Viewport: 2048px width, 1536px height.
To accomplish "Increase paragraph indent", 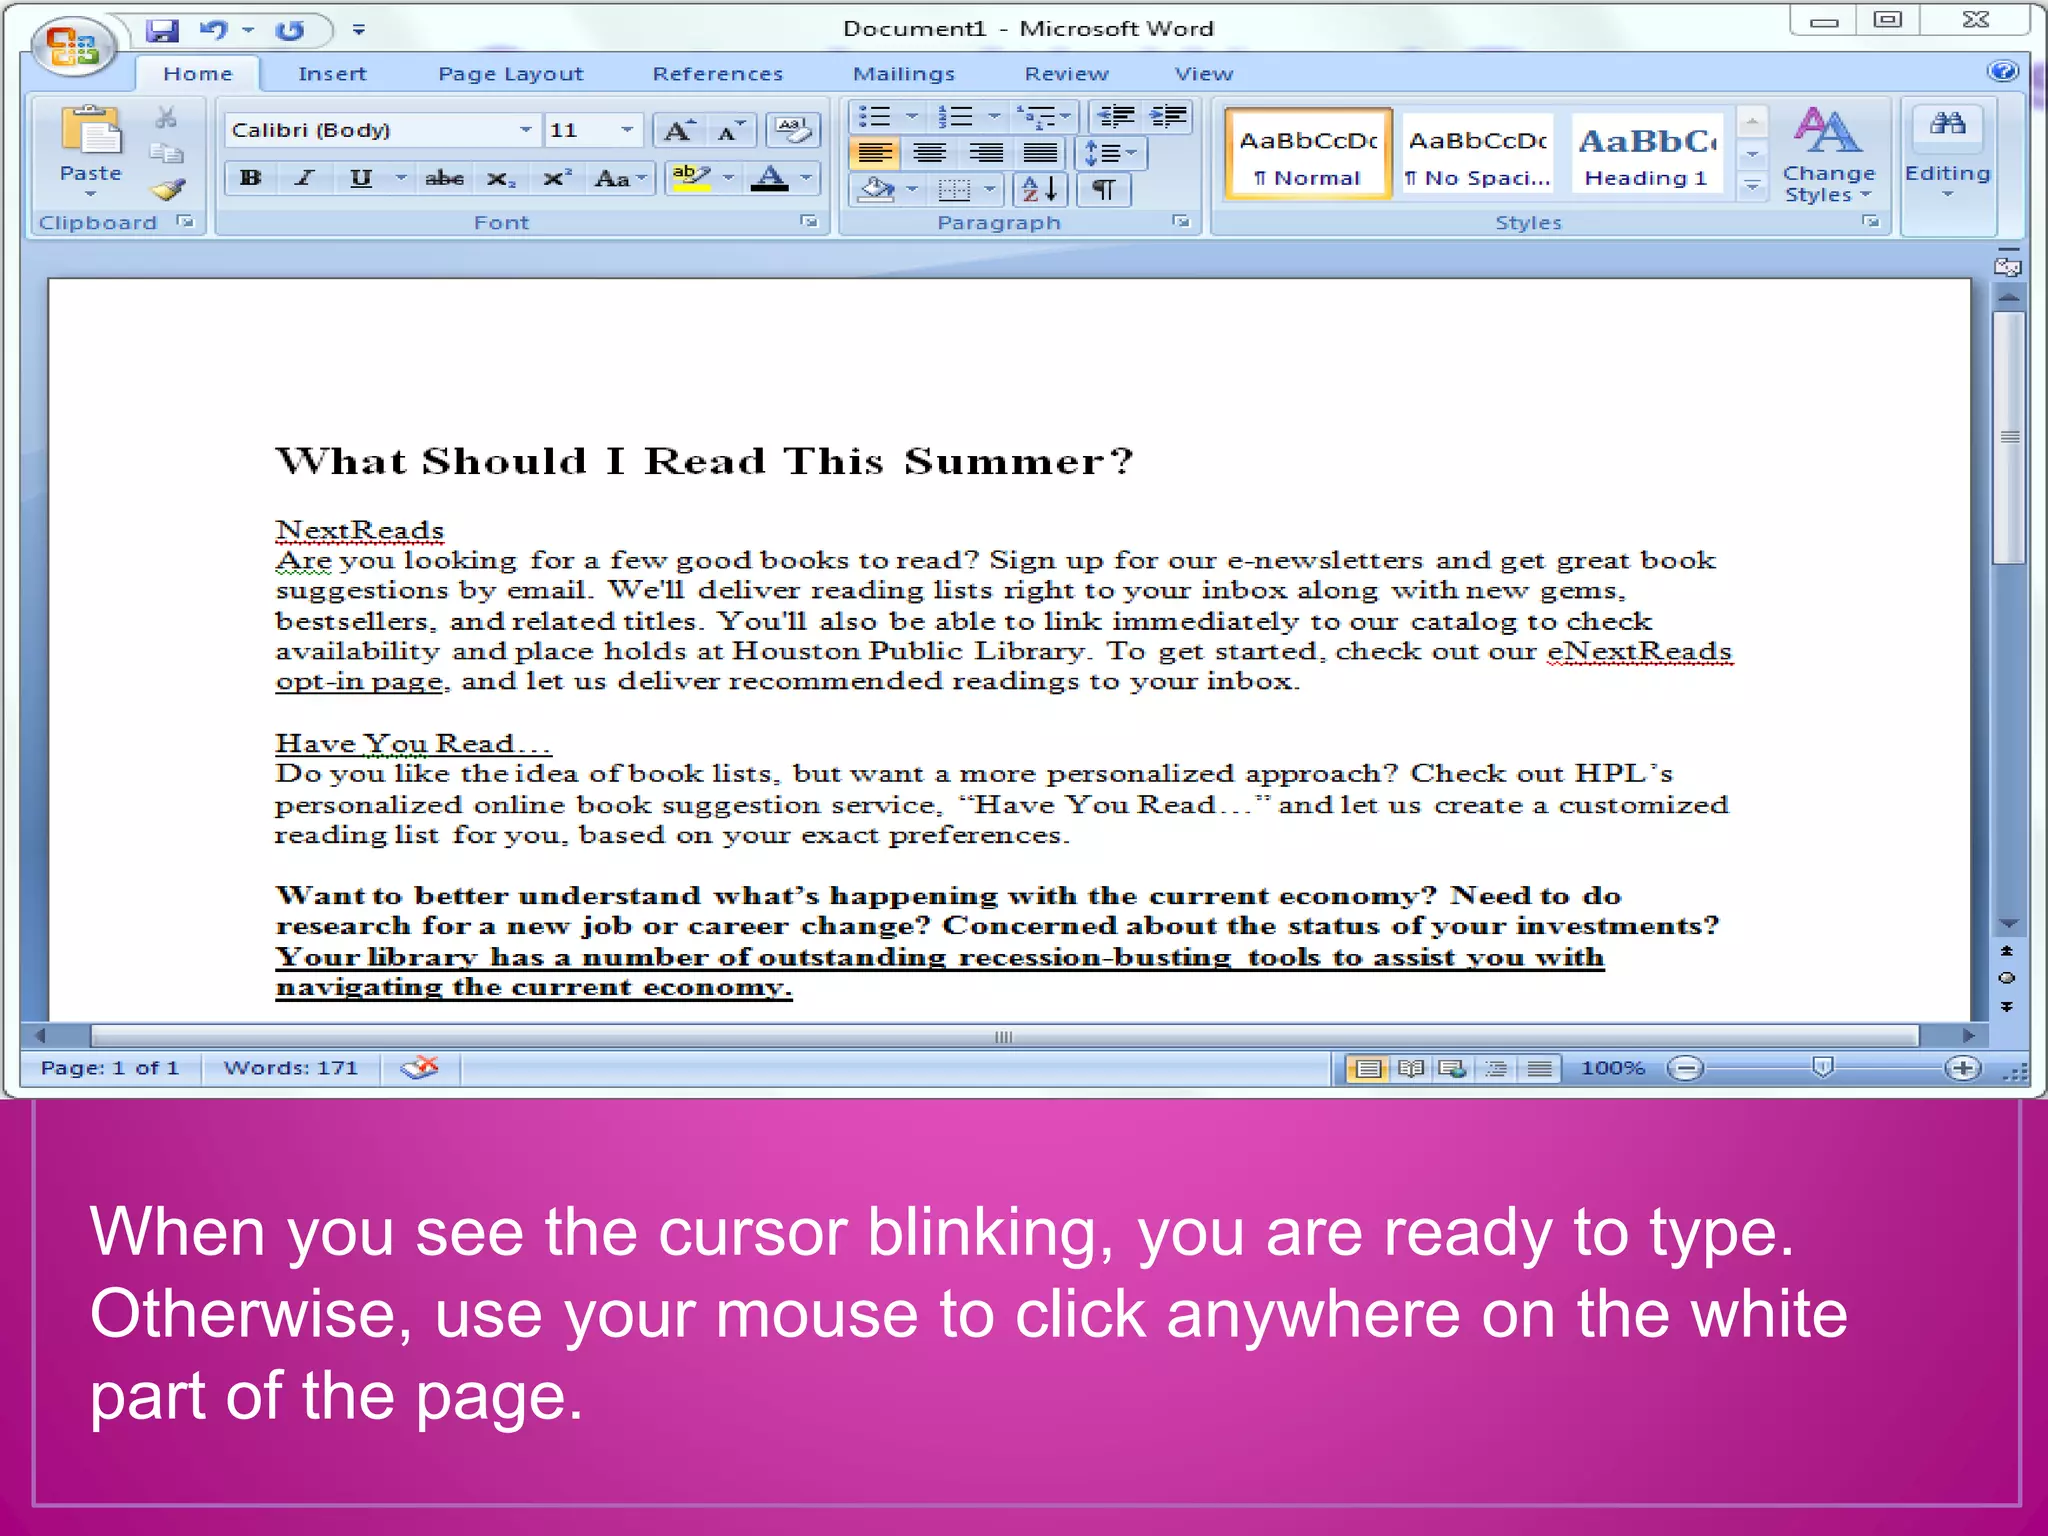I will [1168, 117].
